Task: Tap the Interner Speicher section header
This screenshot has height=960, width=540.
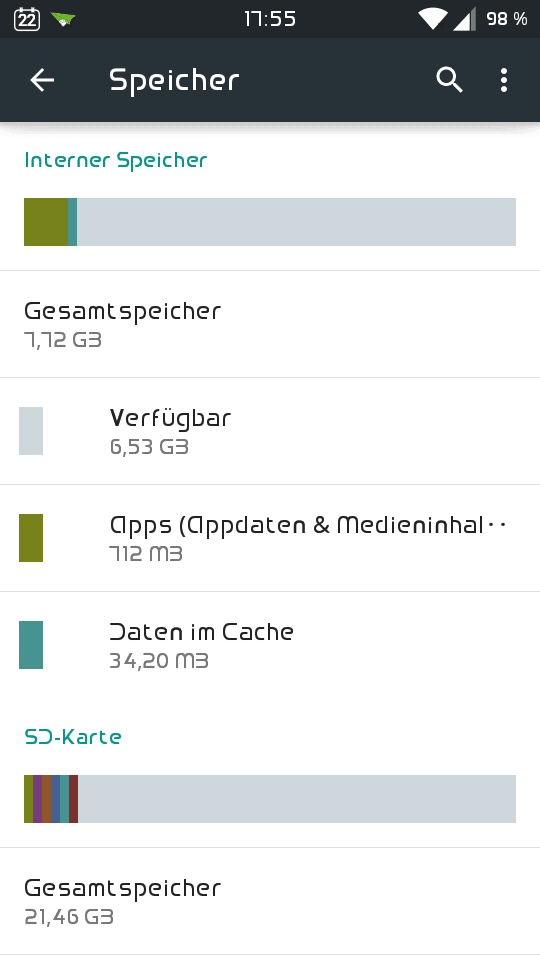Action: pos(116,160)
